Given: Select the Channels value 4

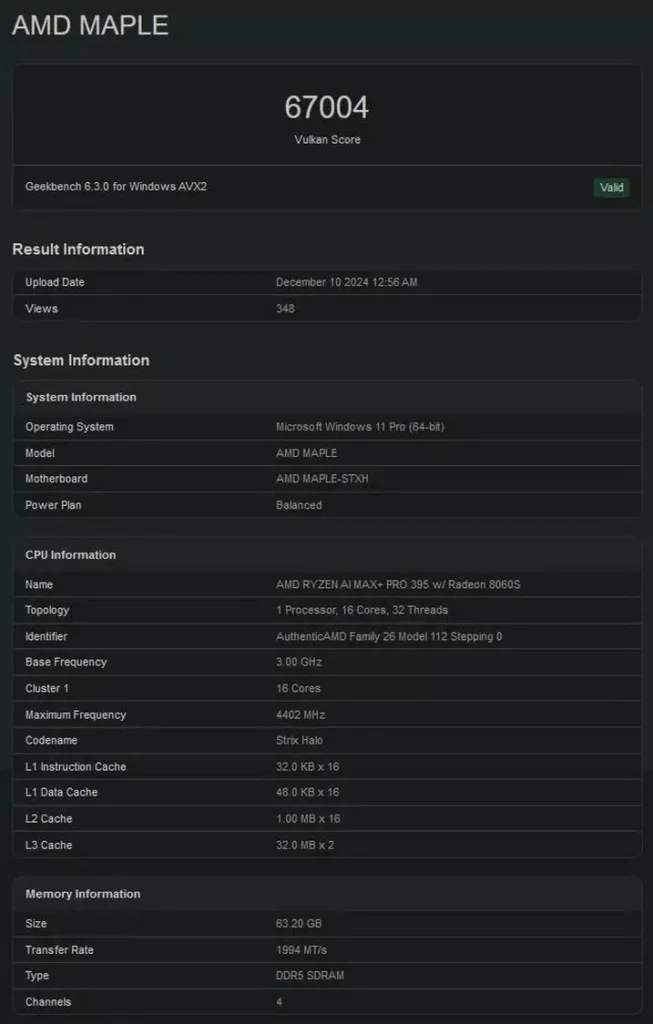Looking at the screenshot, I should (x=279, y=1002).
